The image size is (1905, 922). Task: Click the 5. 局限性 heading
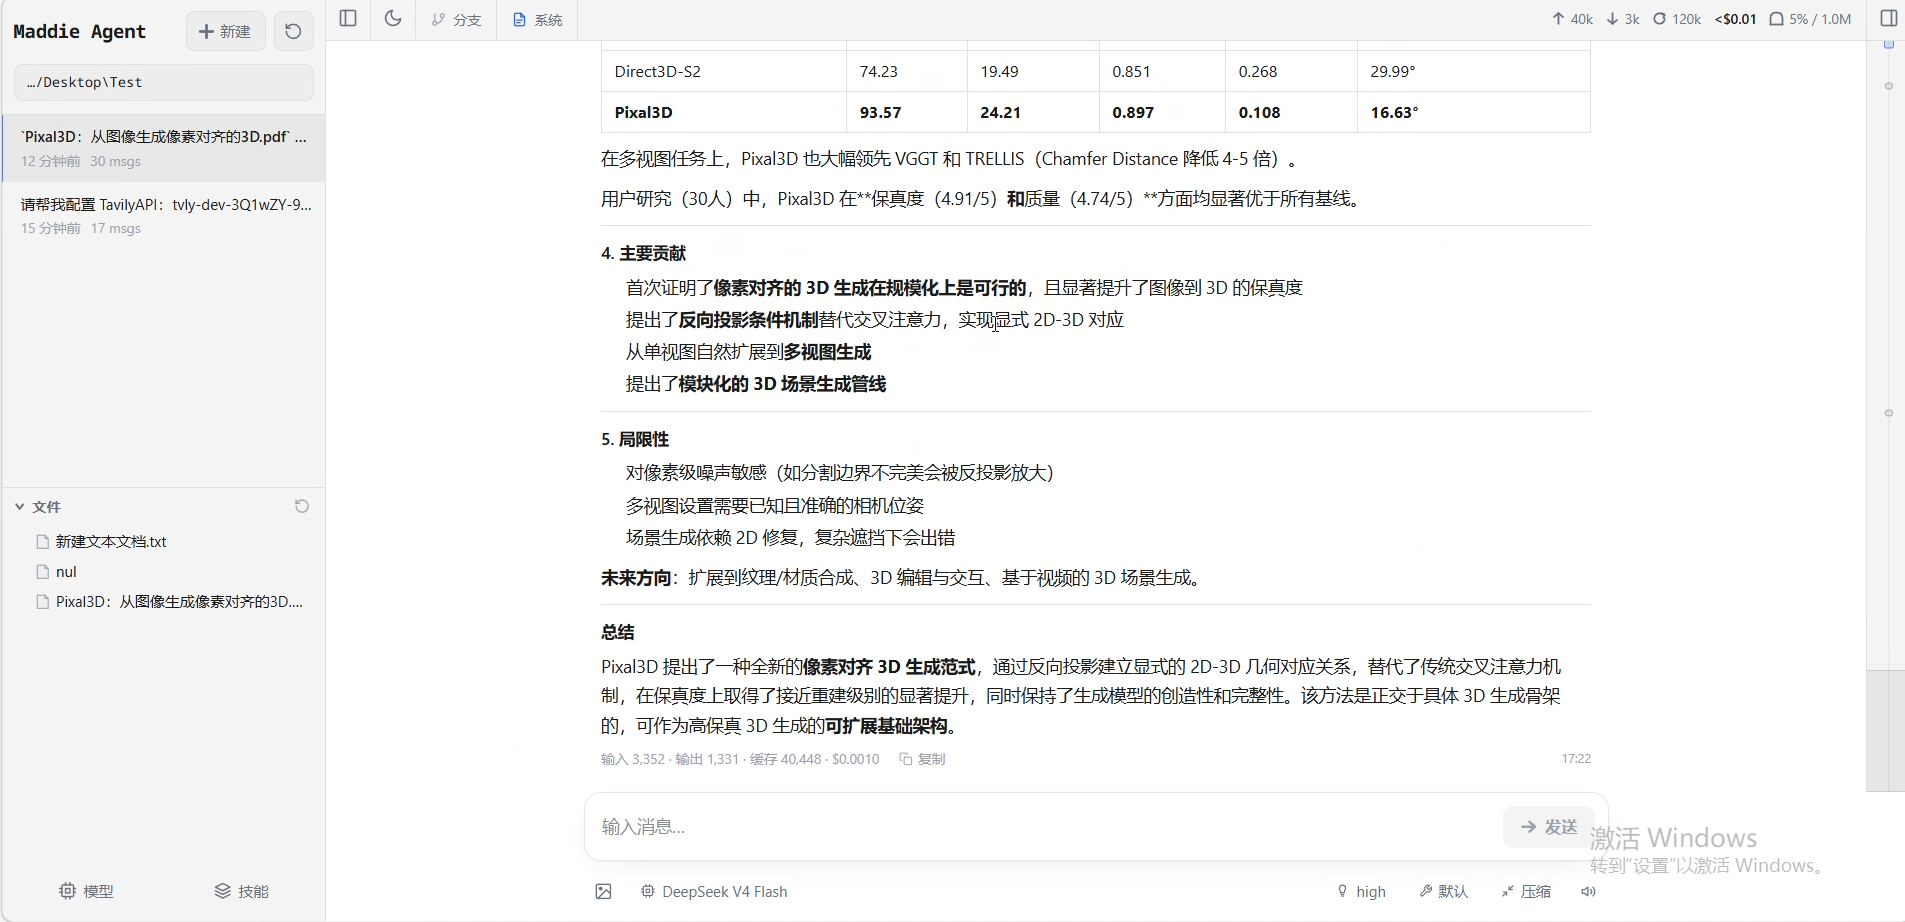(635, 439)
